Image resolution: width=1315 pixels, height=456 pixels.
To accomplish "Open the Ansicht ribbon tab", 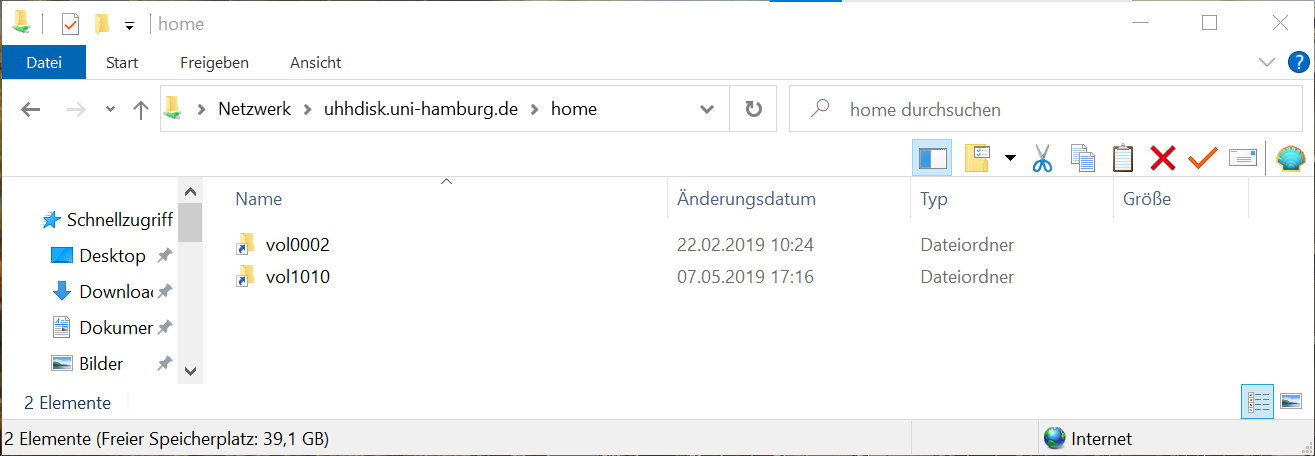I will [315, 62].
